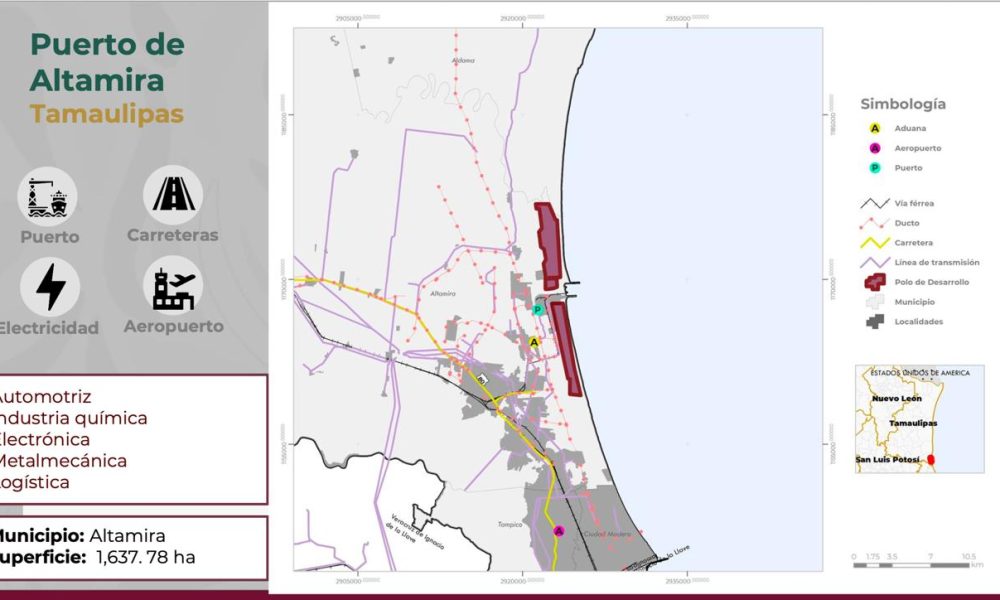Select the Electricidad lightning bolt icon
The image size is (1000, 600).
[50, 287]
